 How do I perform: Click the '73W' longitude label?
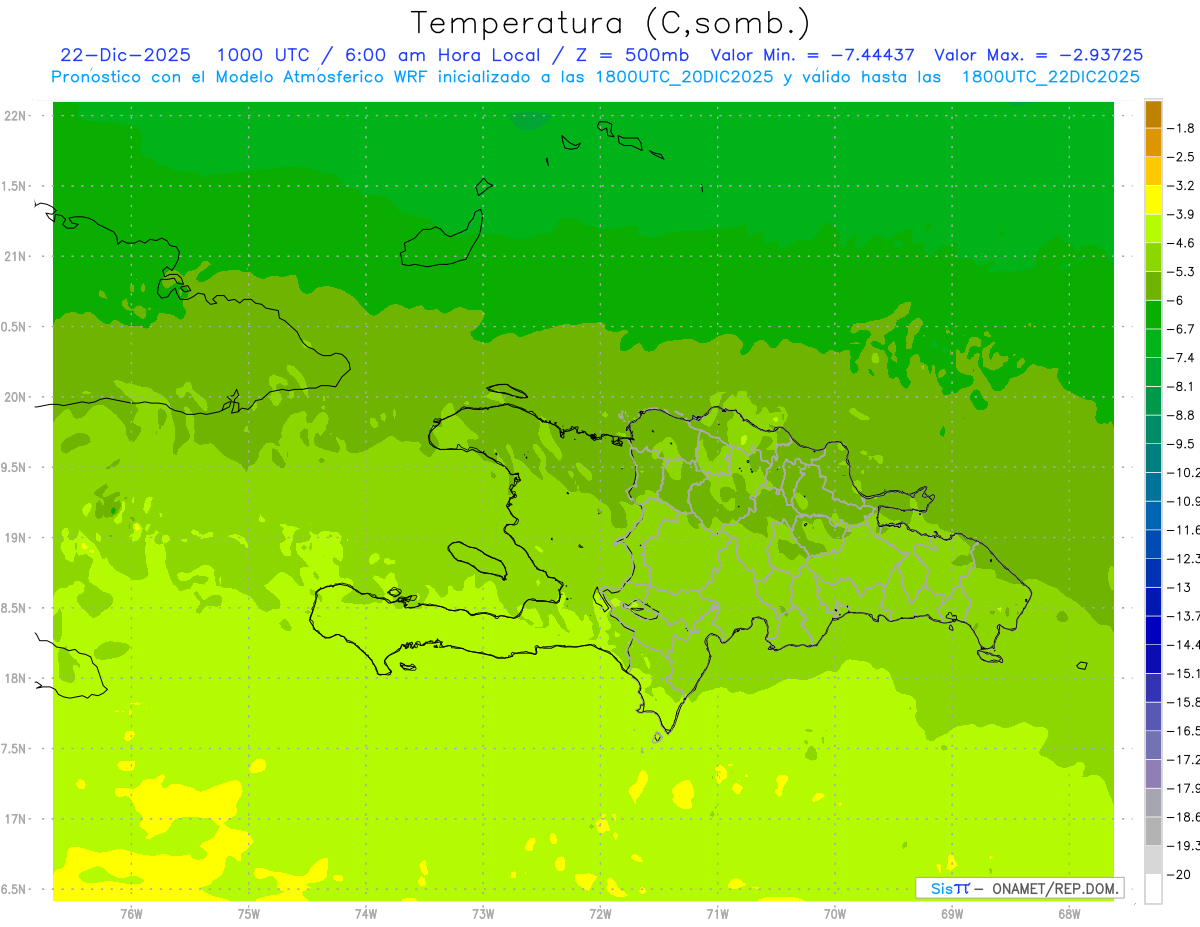pyautogui.click(x=483, y=913)
